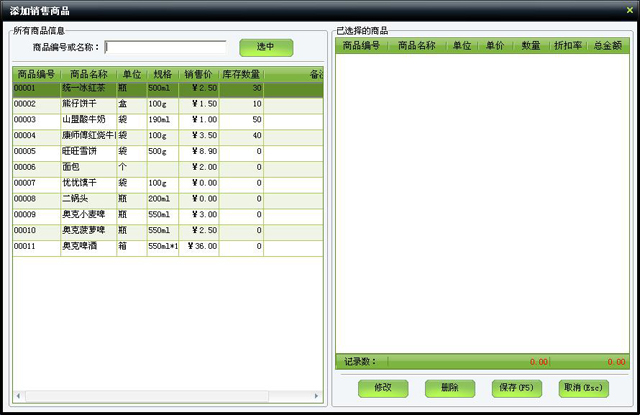The height and width of the screenshot is (415, 640).
Task: Click 总金额 header in selected products table
Action: [609, 45]
